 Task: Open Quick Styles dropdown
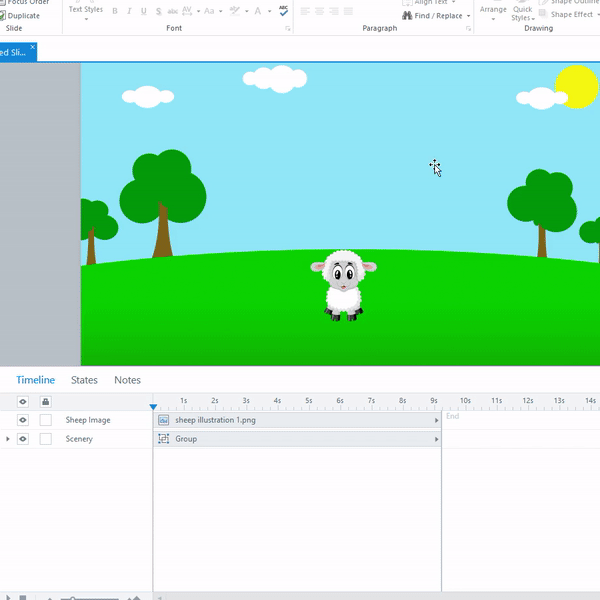click(522, 13)
